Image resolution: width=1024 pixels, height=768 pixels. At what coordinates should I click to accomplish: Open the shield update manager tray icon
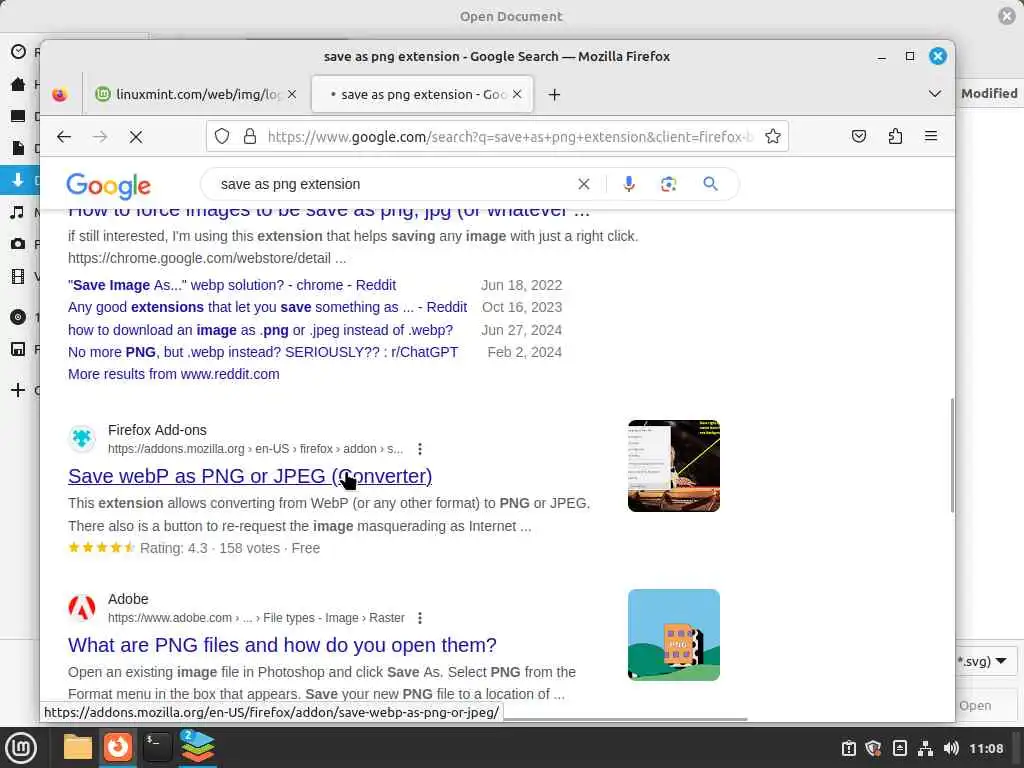(873, 748)
